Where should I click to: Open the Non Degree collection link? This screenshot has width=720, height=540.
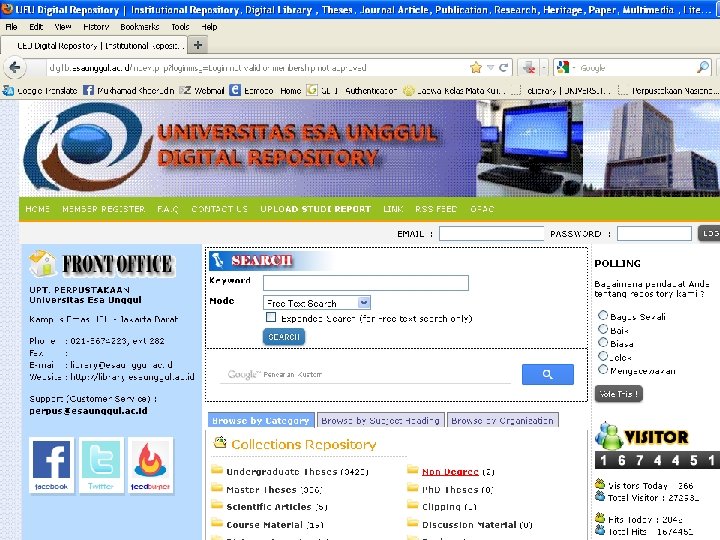pyautogui.click(x=450, y=472)
